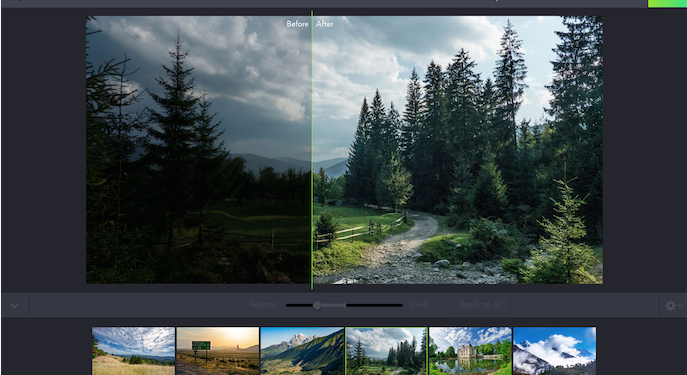687x375 pixels.
Task: Click the After label on the preview
Action: point(325,24)
